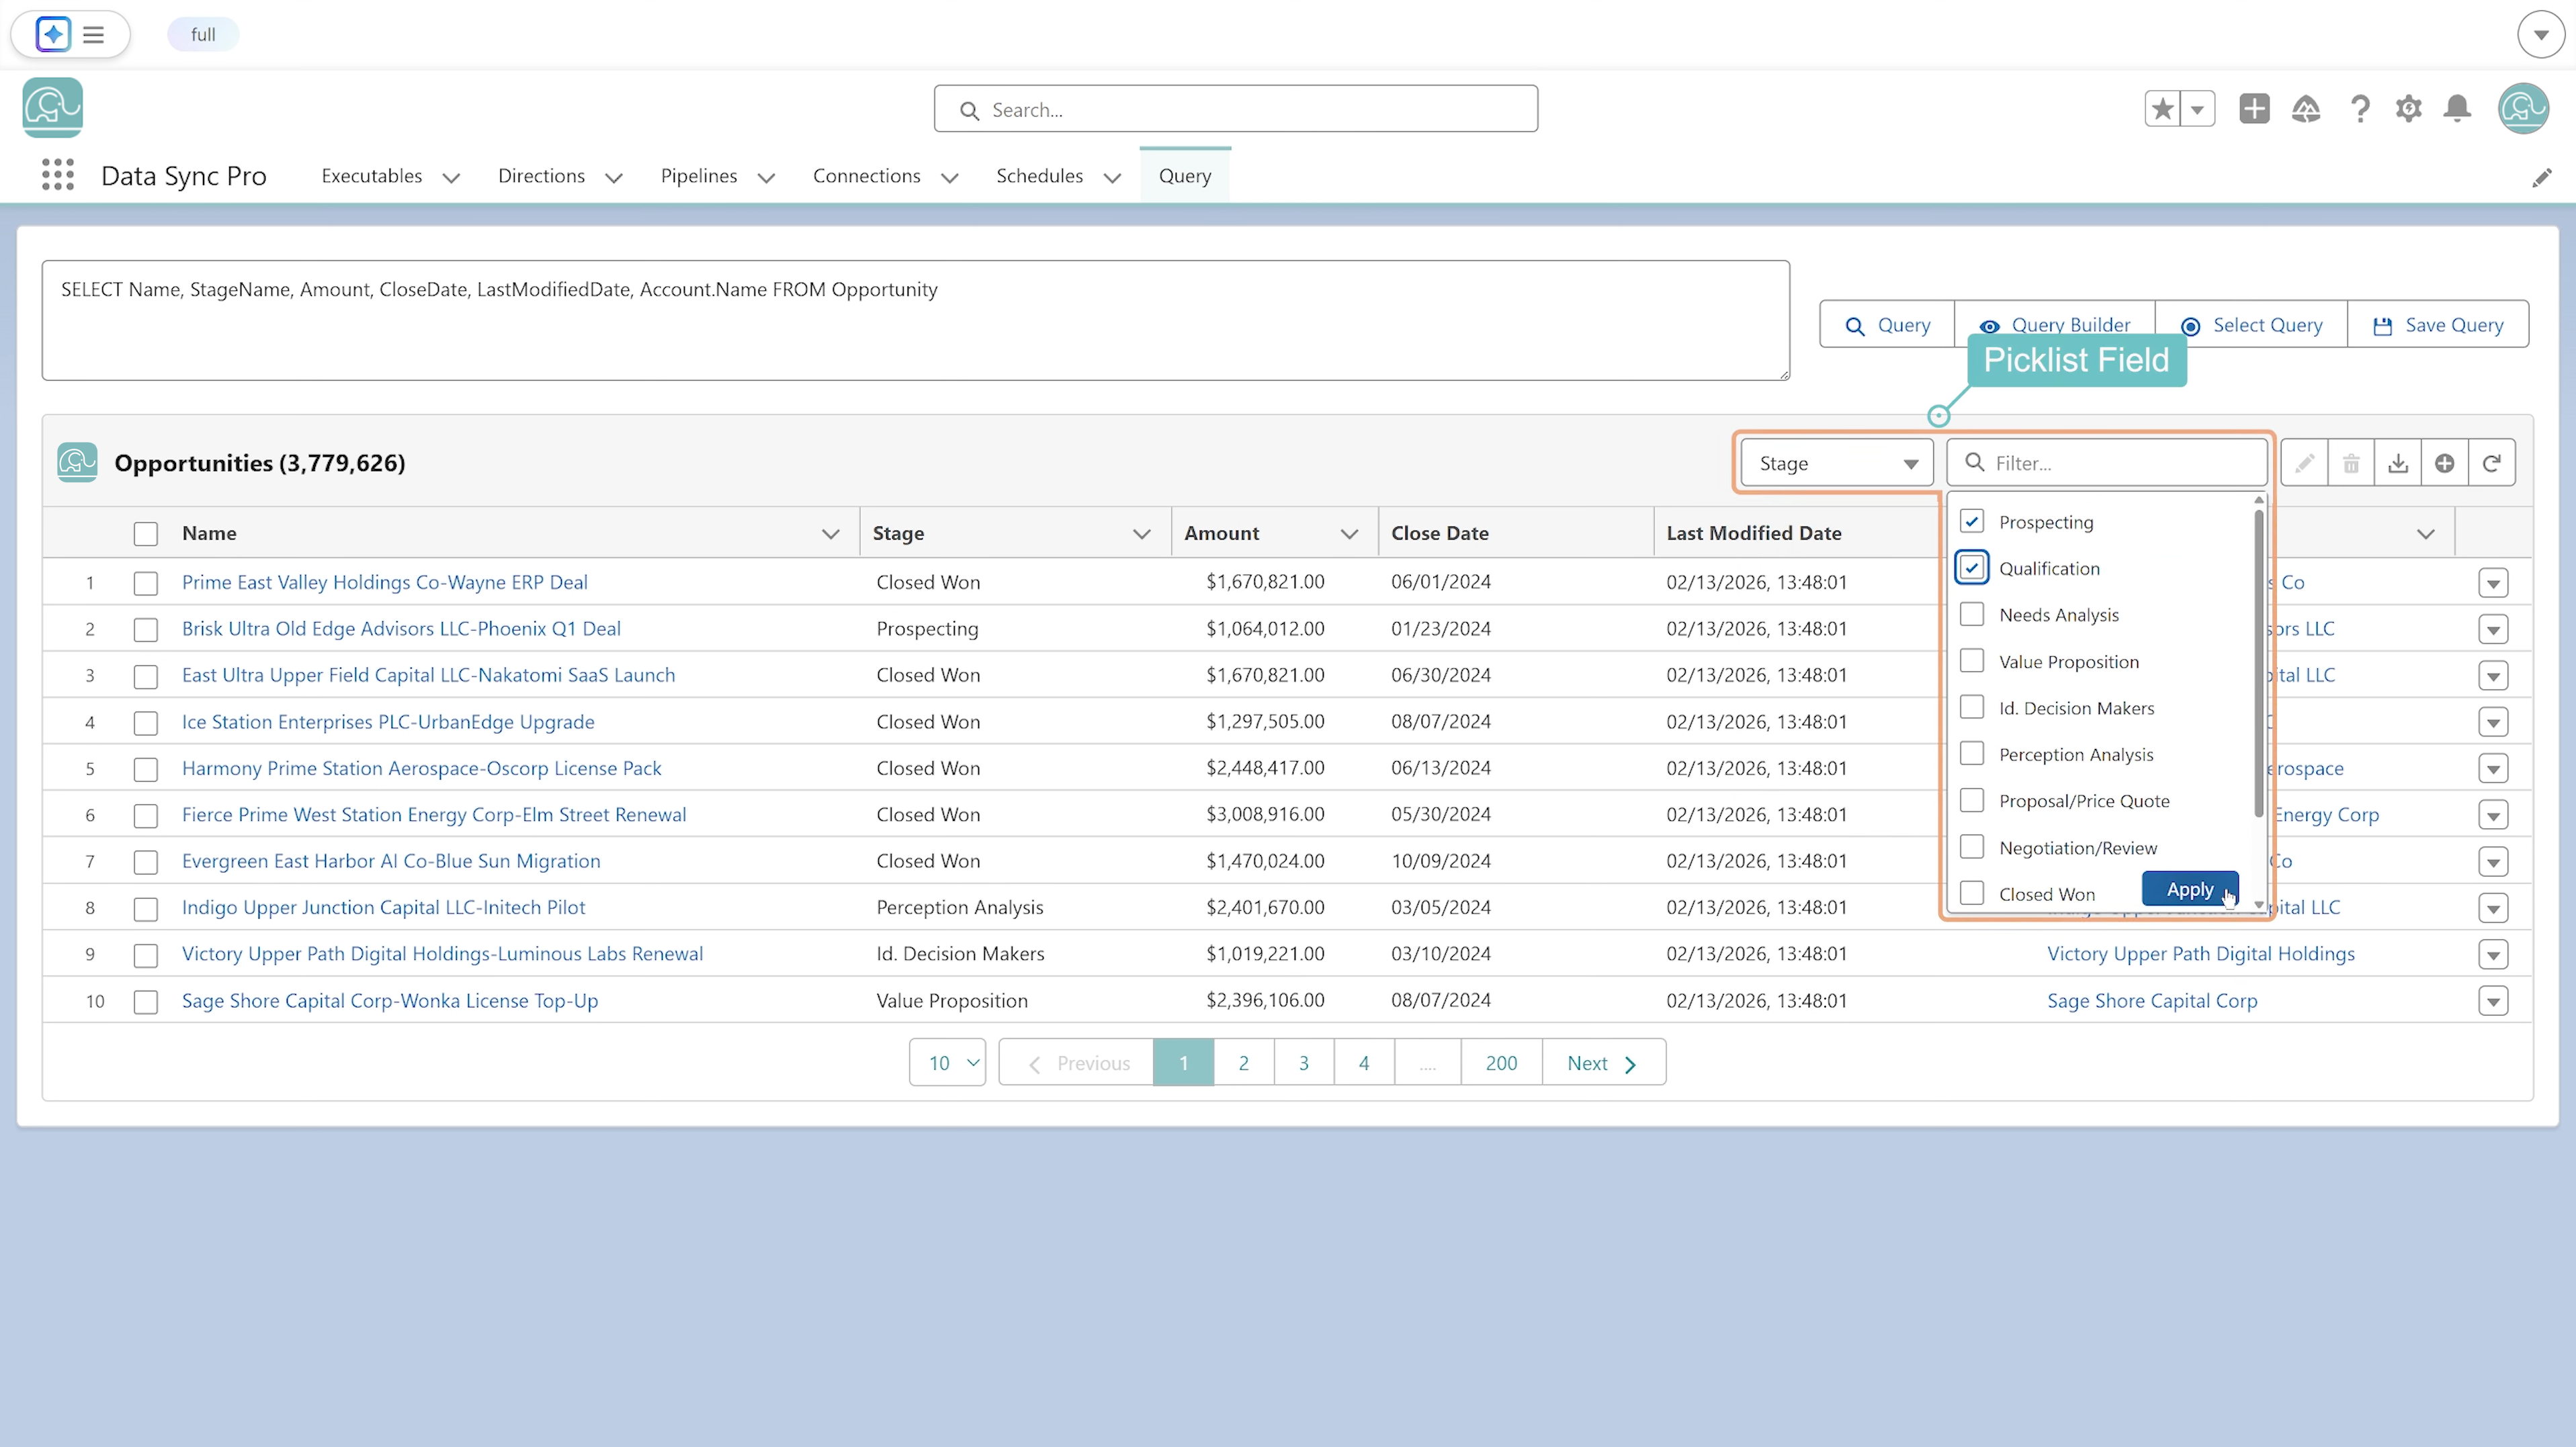Expand the Connections menu chevron

(950, 178)
